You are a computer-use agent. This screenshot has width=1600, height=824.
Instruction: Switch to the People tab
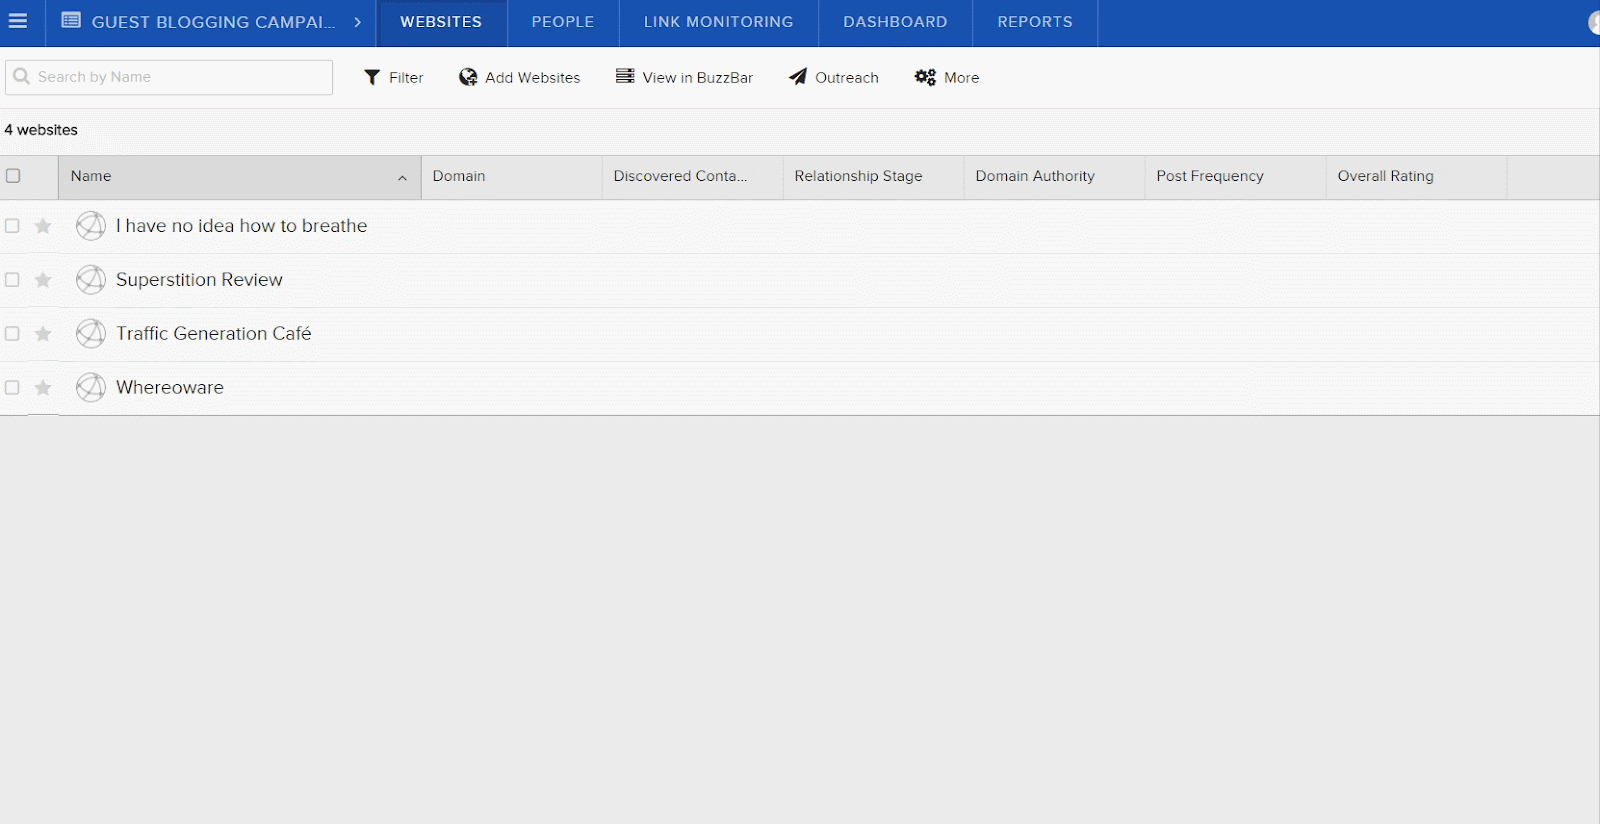[x=562, y=22]
